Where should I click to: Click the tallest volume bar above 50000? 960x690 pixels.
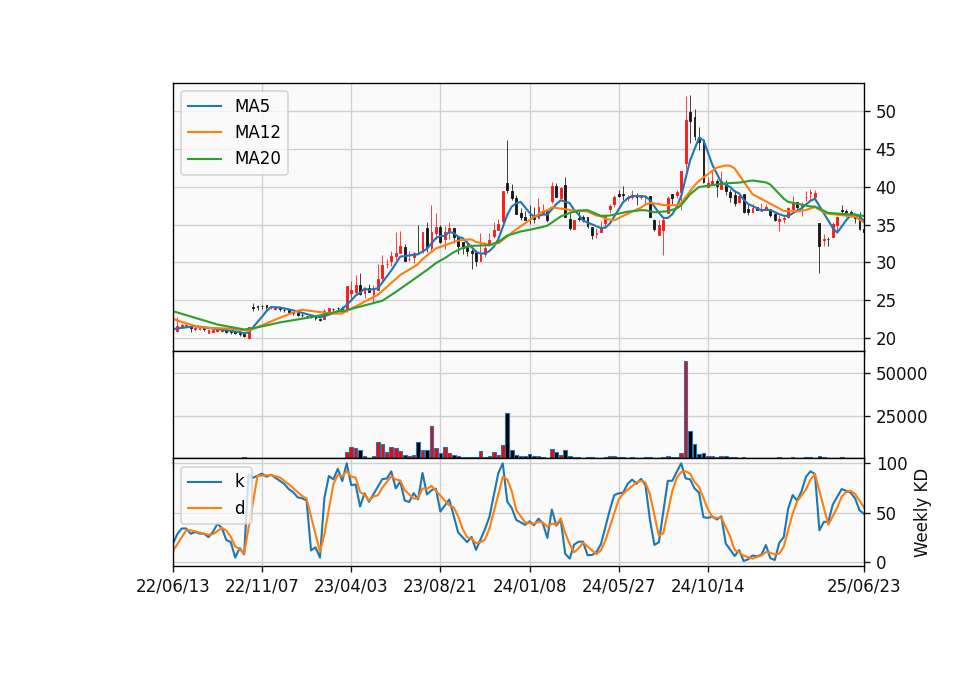click(686, 410)
